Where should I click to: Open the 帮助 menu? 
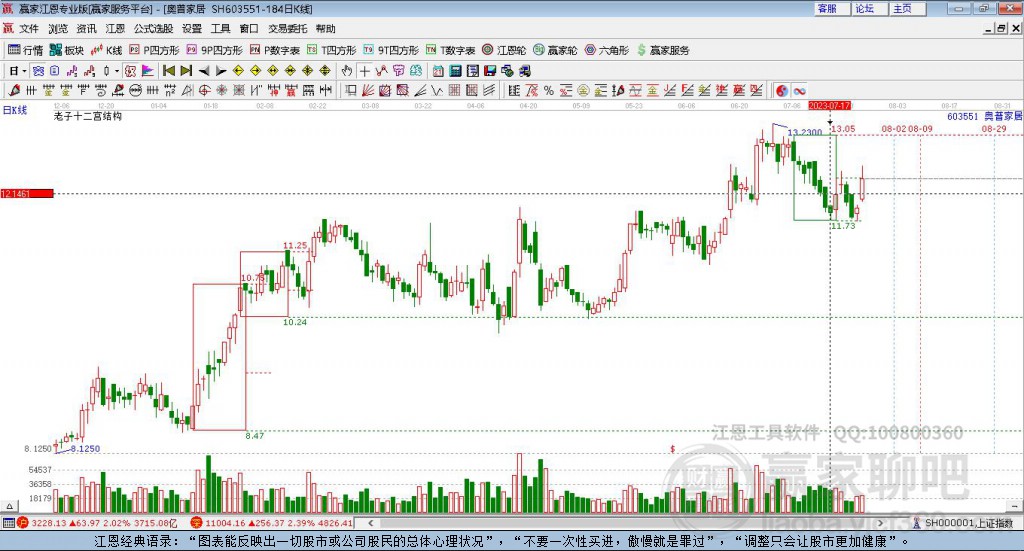pos(325,29)
